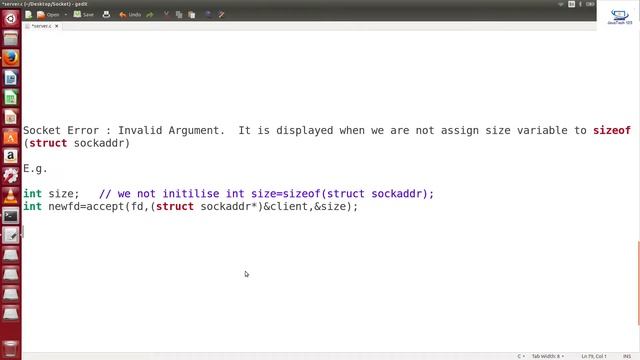The image size is (640, 360).
Task: Place cursor on 'E.g.' line
Action: (x=35, y=169)
